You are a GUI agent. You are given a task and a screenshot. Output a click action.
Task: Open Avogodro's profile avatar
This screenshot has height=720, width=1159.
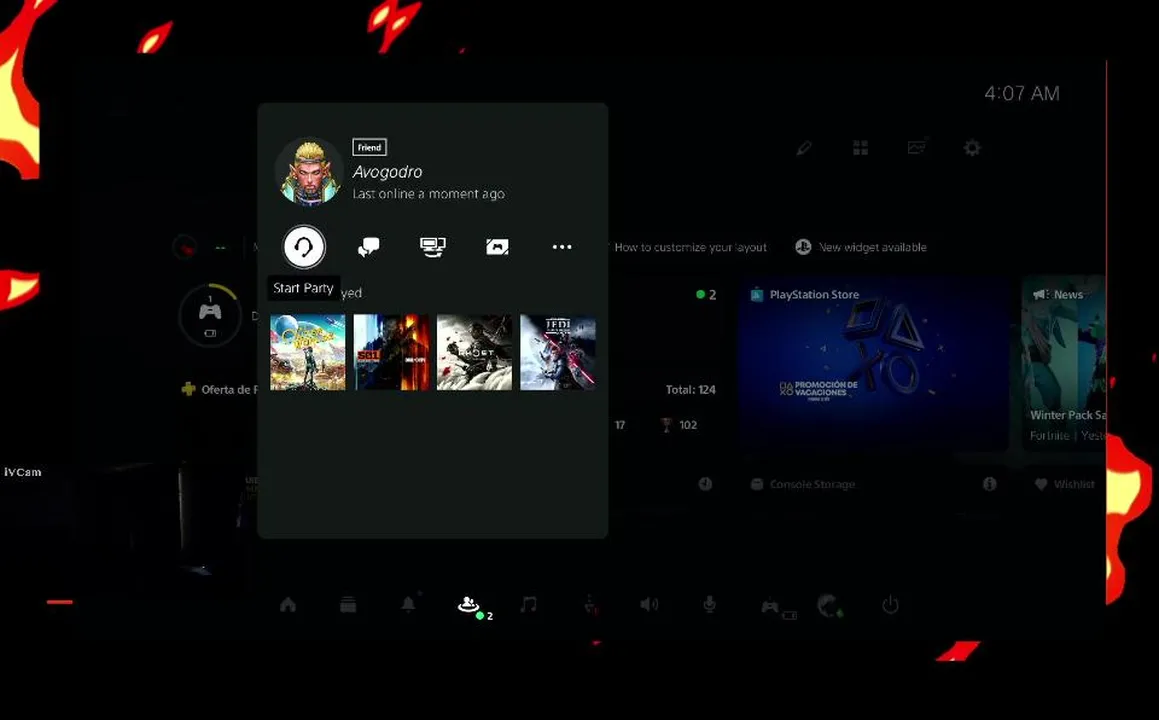pyautogui.click(x=309, y=171)
